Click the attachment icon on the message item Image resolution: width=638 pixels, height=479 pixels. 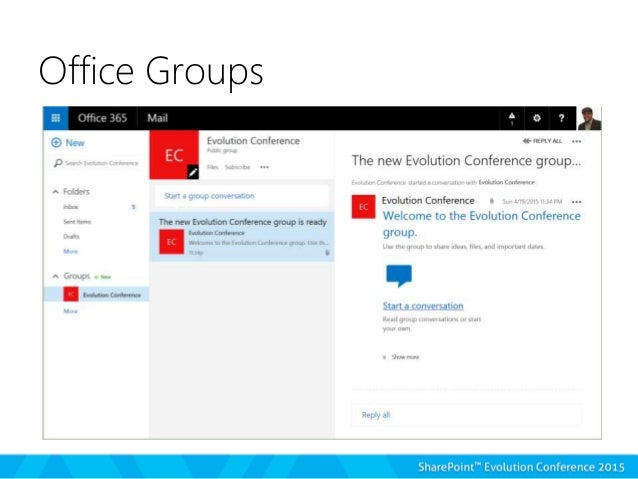327,253
